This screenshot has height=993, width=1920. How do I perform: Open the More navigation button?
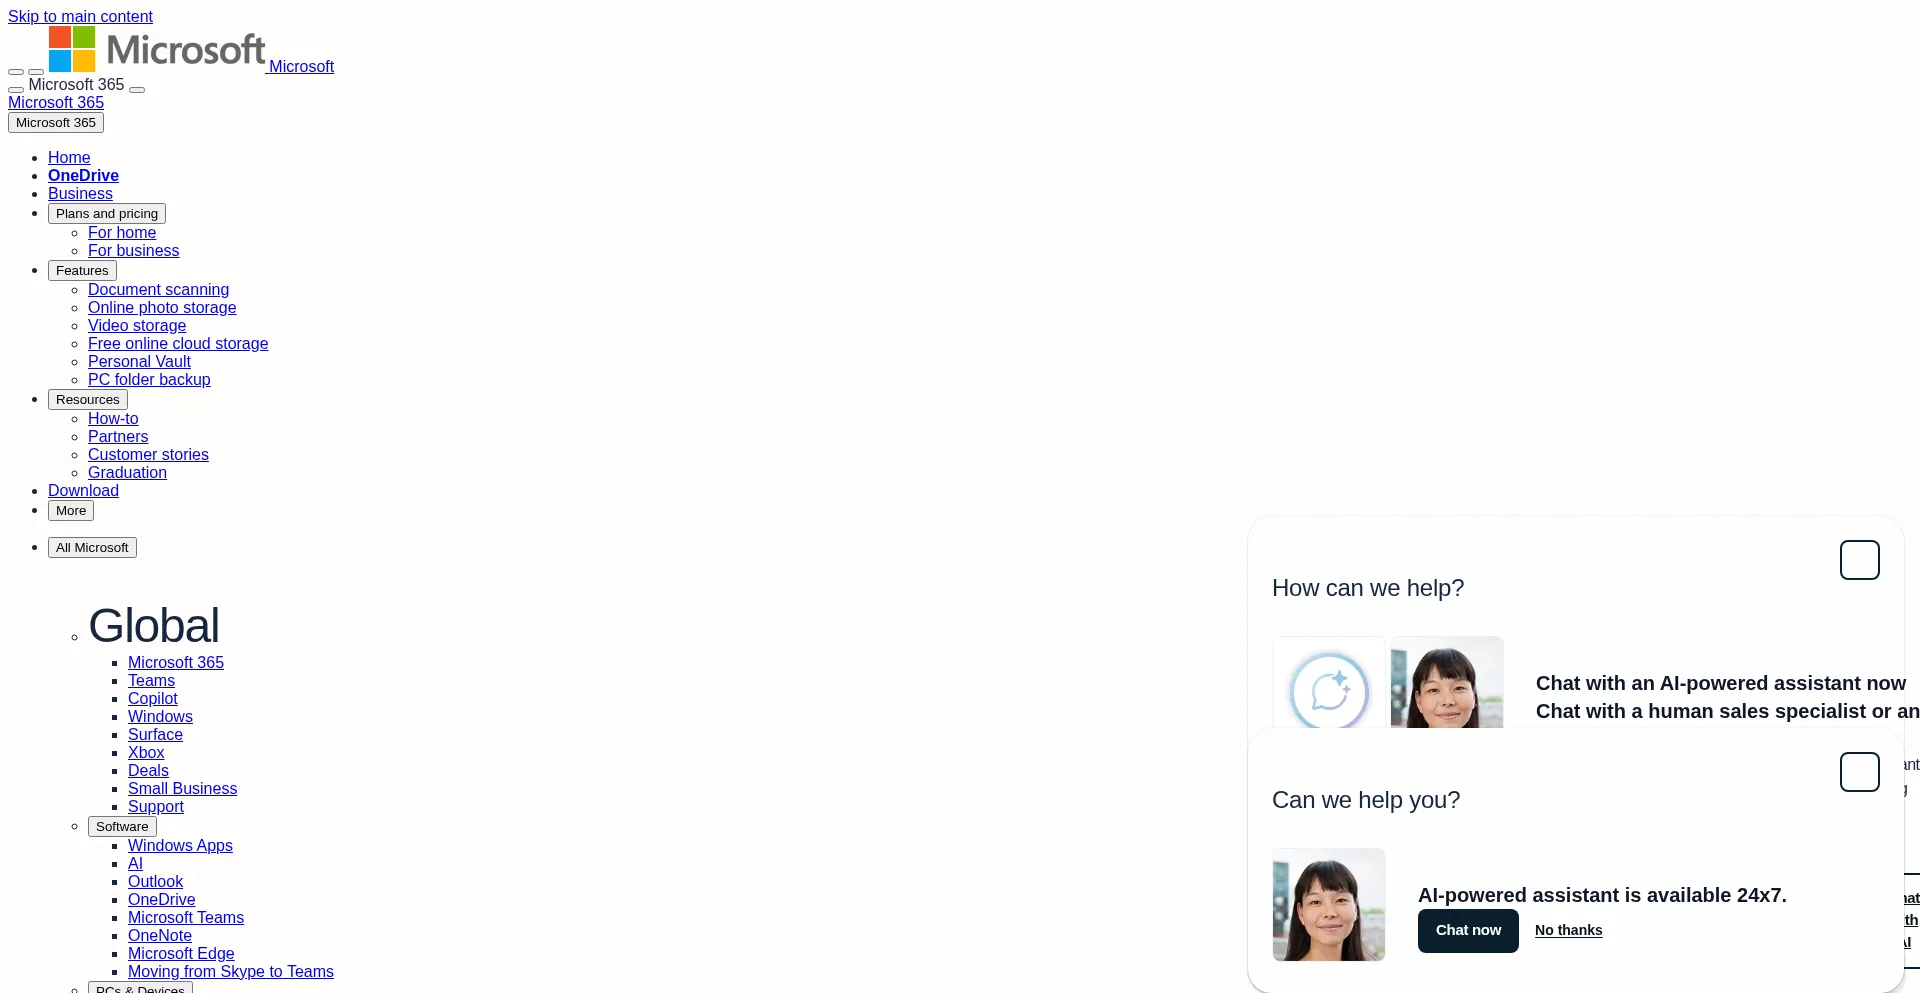[71, 511]
